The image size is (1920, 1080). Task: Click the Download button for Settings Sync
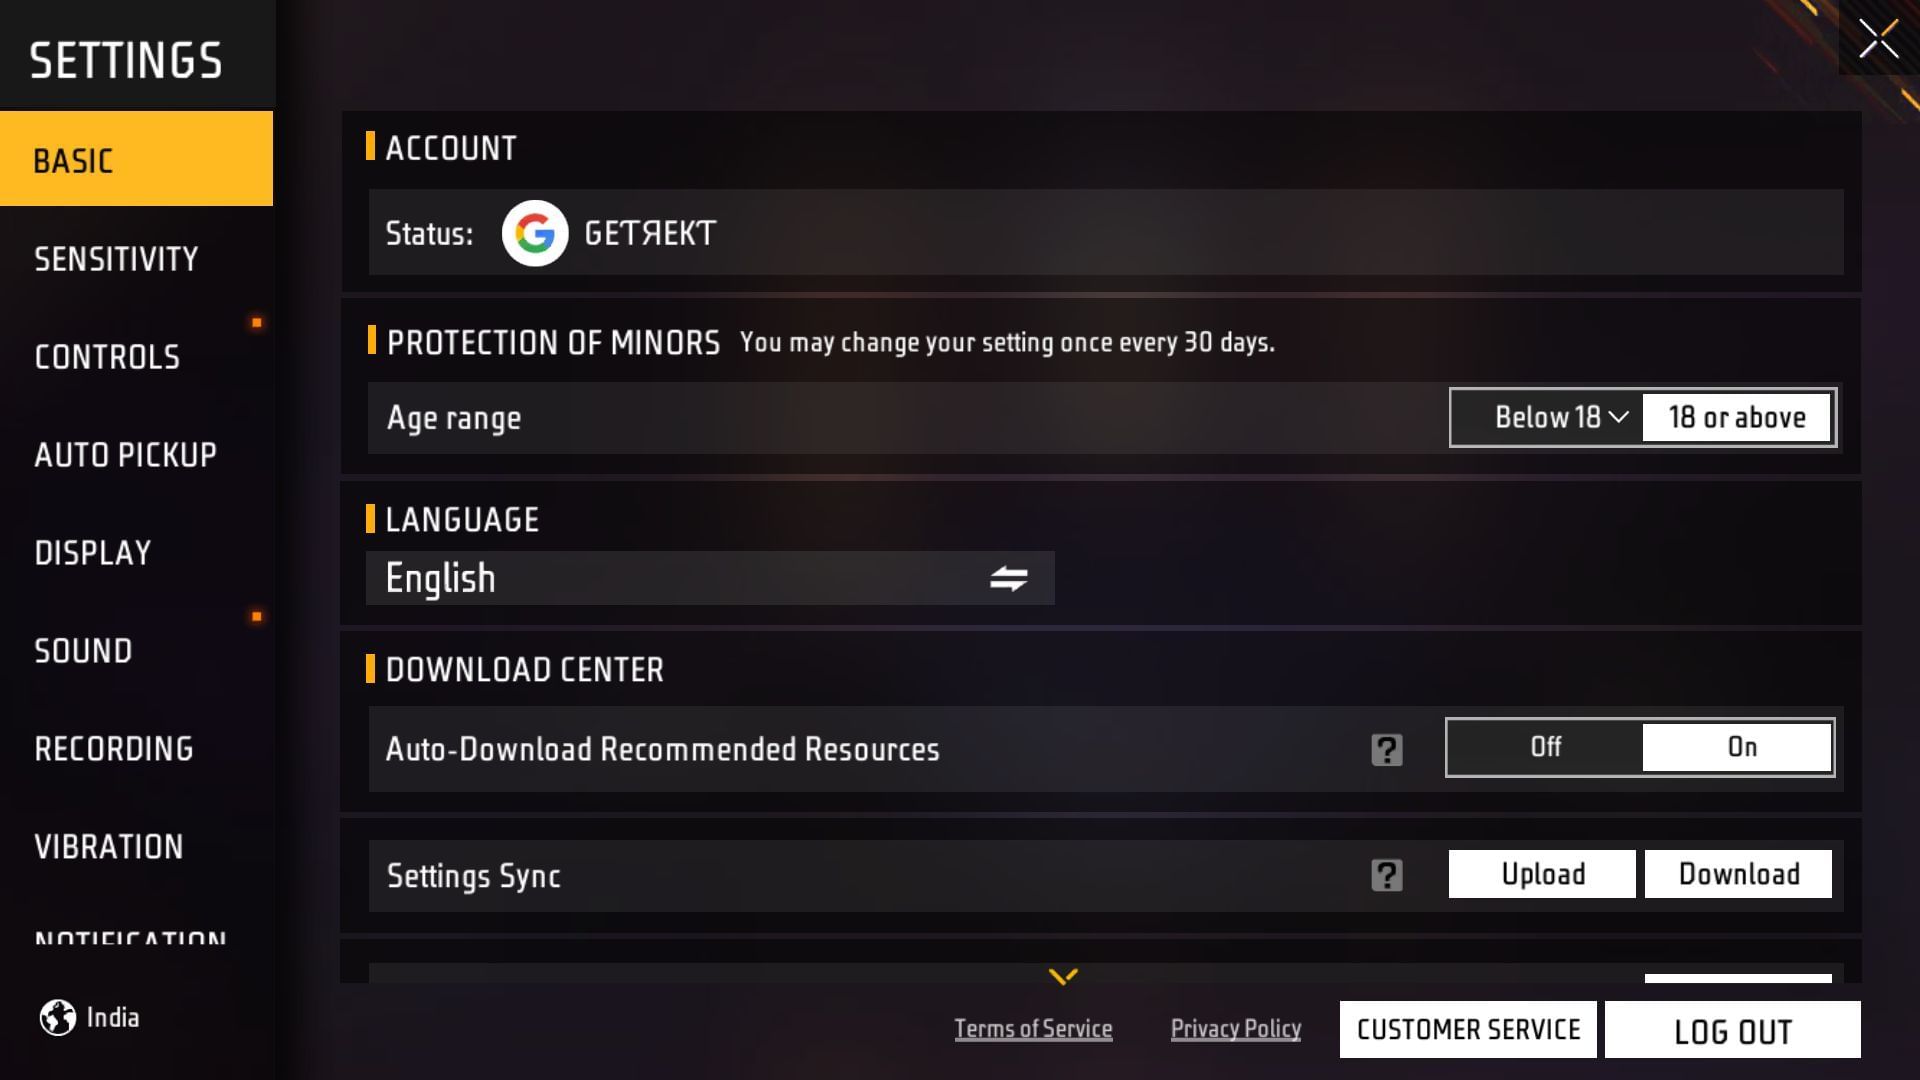coord(1738,873)
